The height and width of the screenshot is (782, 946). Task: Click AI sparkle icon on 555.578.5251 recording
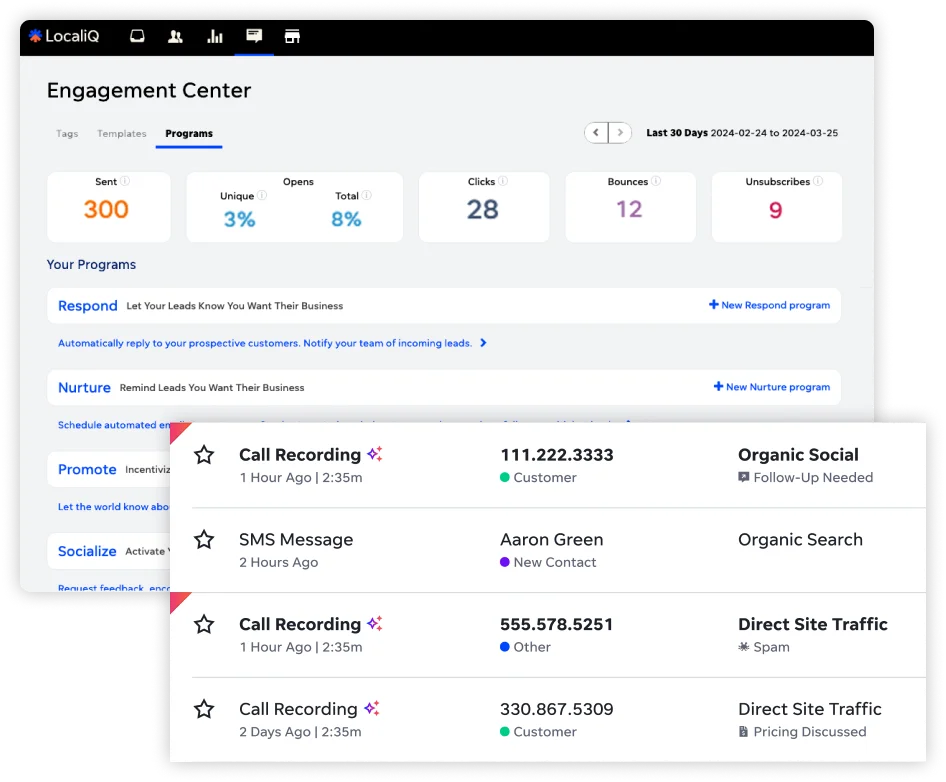pyautogui.click(x=375, y=623)
